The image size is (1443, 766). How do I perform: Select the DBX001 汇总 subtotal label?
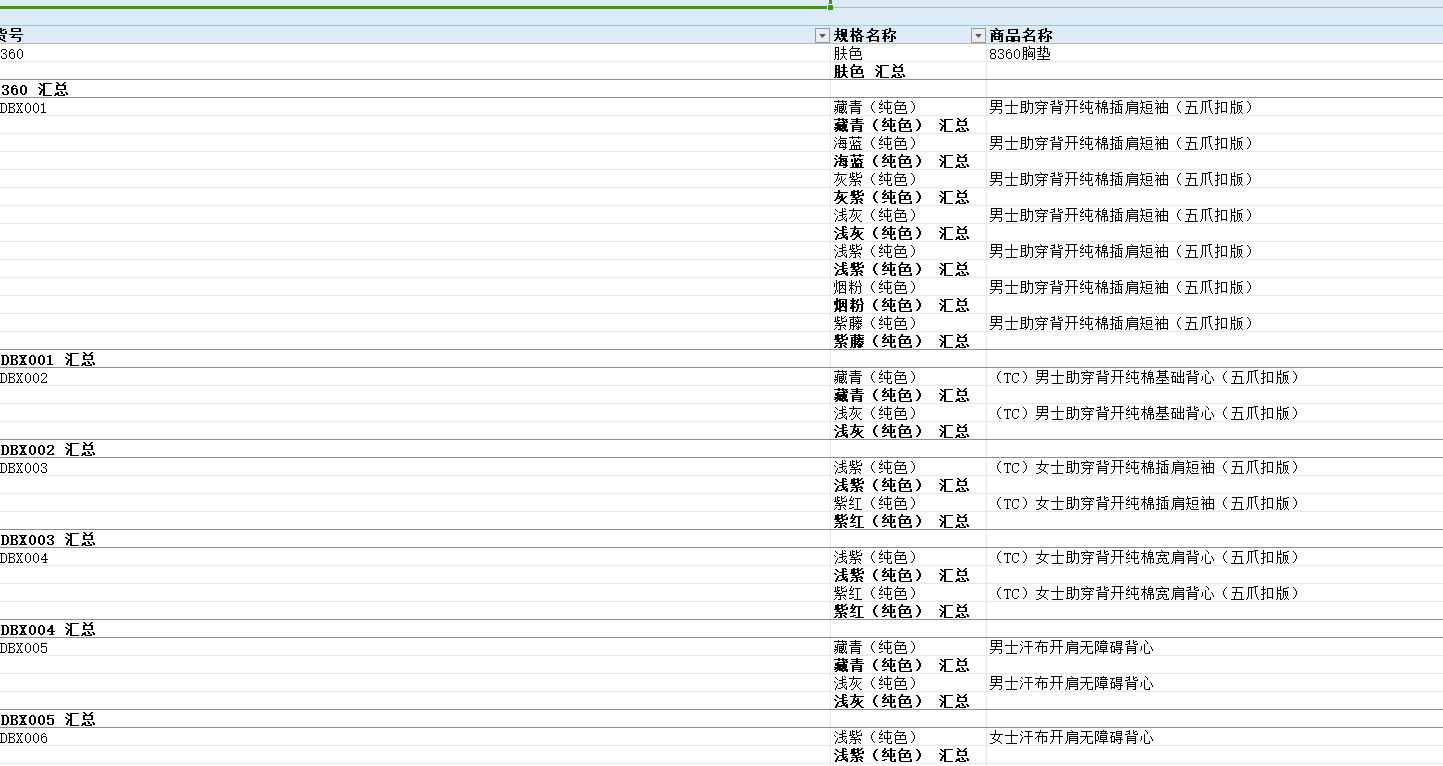tap(48, 360)
